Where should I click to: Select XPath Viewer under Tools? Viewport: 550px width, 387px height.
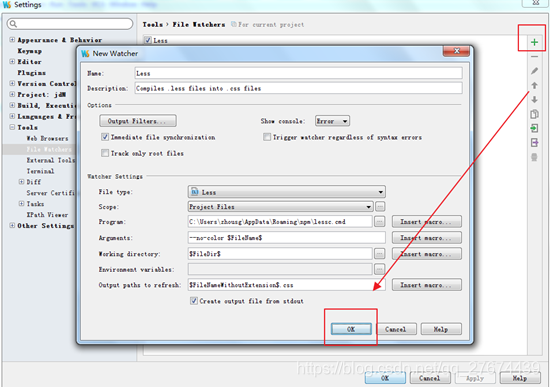pyautogui.click(x=47, y=214)
